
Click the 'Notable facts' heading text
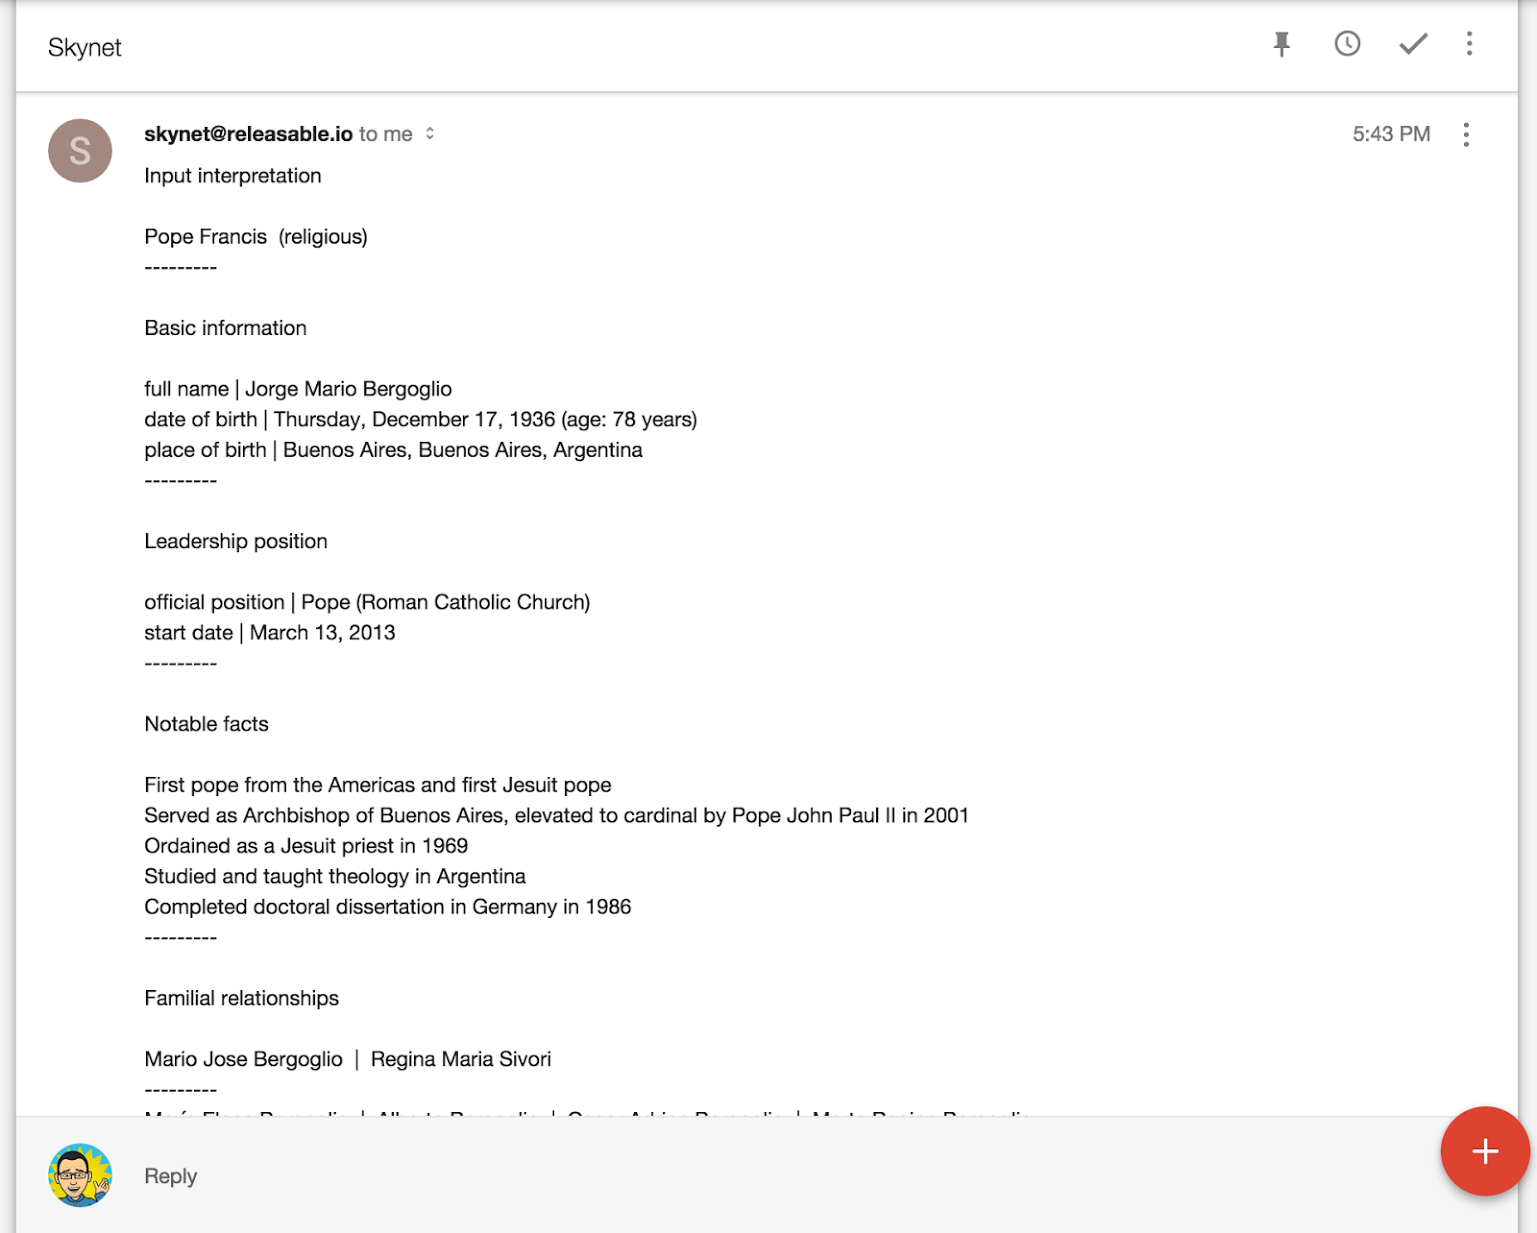(206, 724)
